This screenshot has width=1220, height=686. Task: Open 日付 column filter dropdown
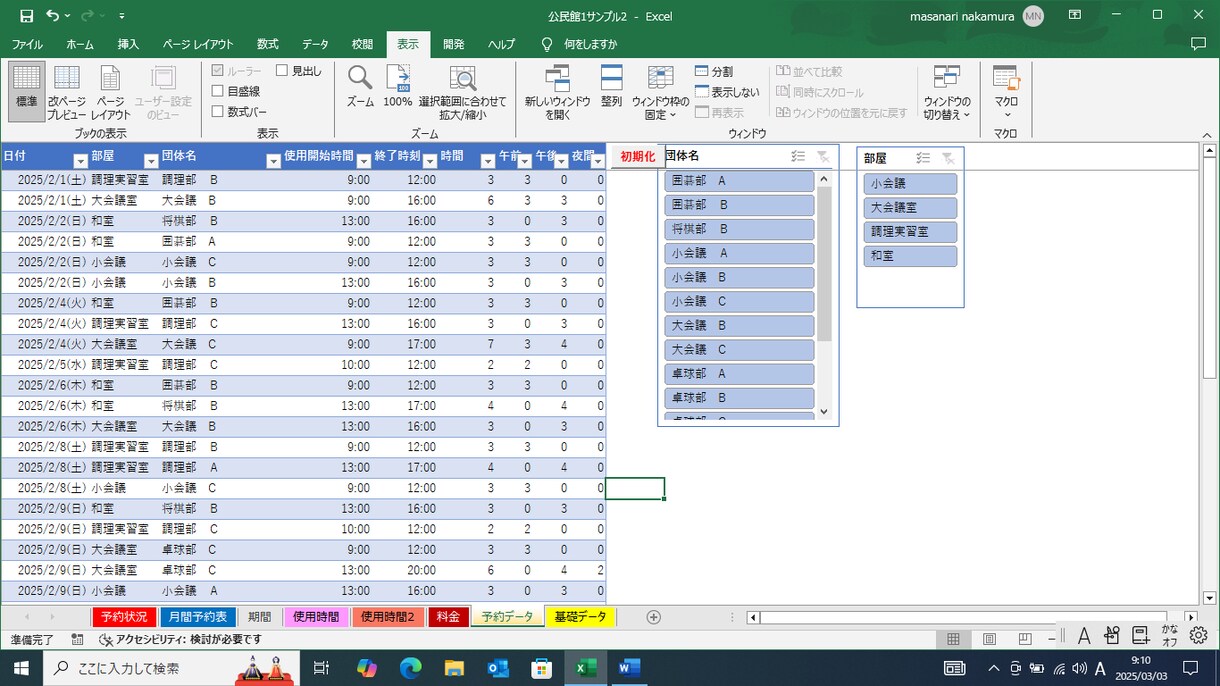pos(81,161)
